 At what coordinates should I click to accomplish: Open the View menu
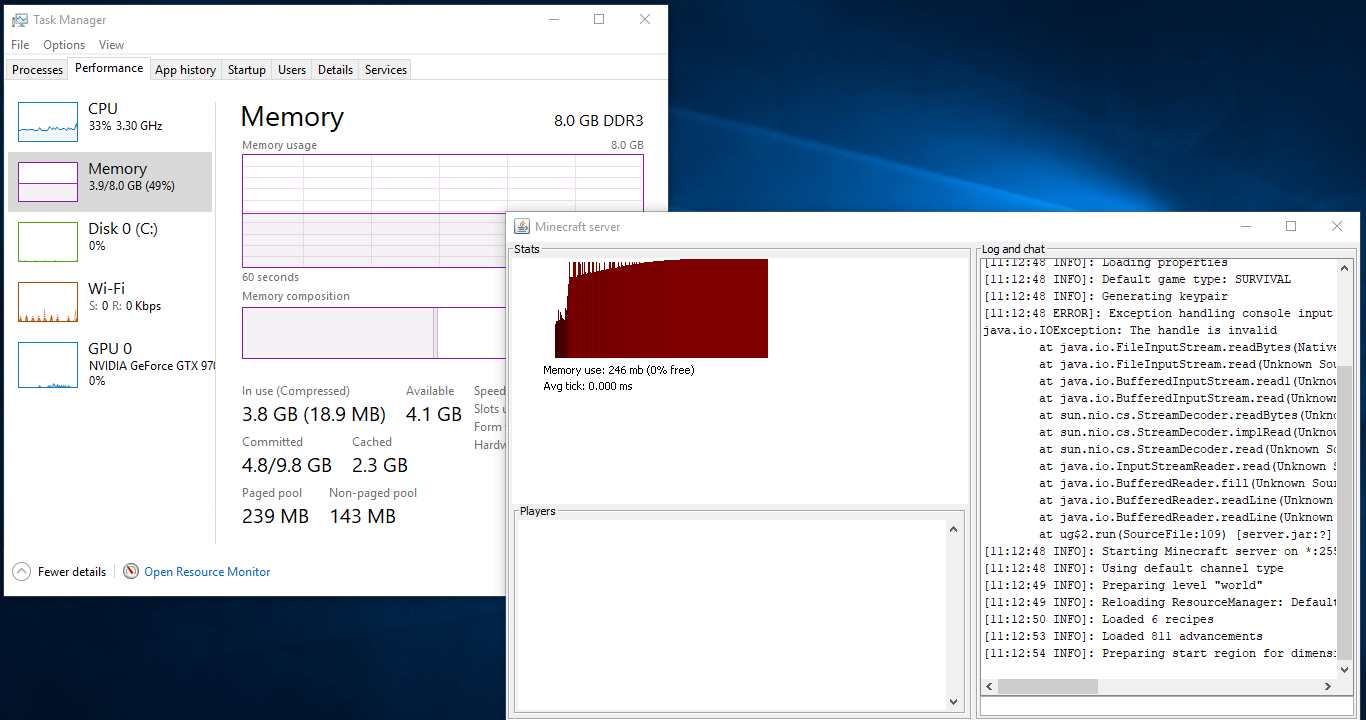[112, 45]
